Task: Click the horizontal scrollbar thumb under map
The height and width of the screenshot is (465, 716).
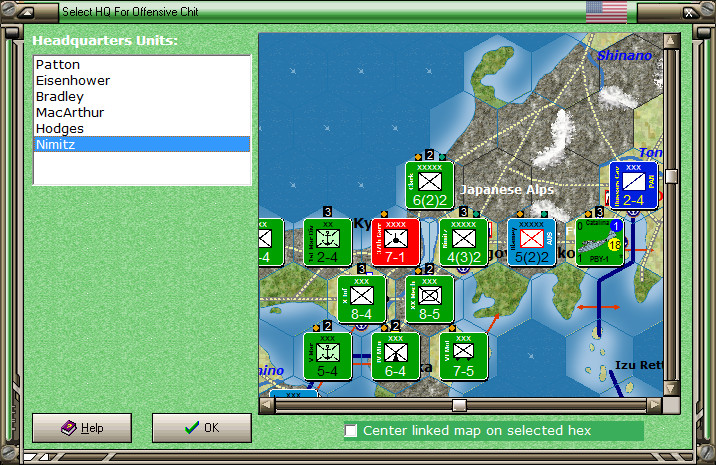Action: (x=459, y=405)
